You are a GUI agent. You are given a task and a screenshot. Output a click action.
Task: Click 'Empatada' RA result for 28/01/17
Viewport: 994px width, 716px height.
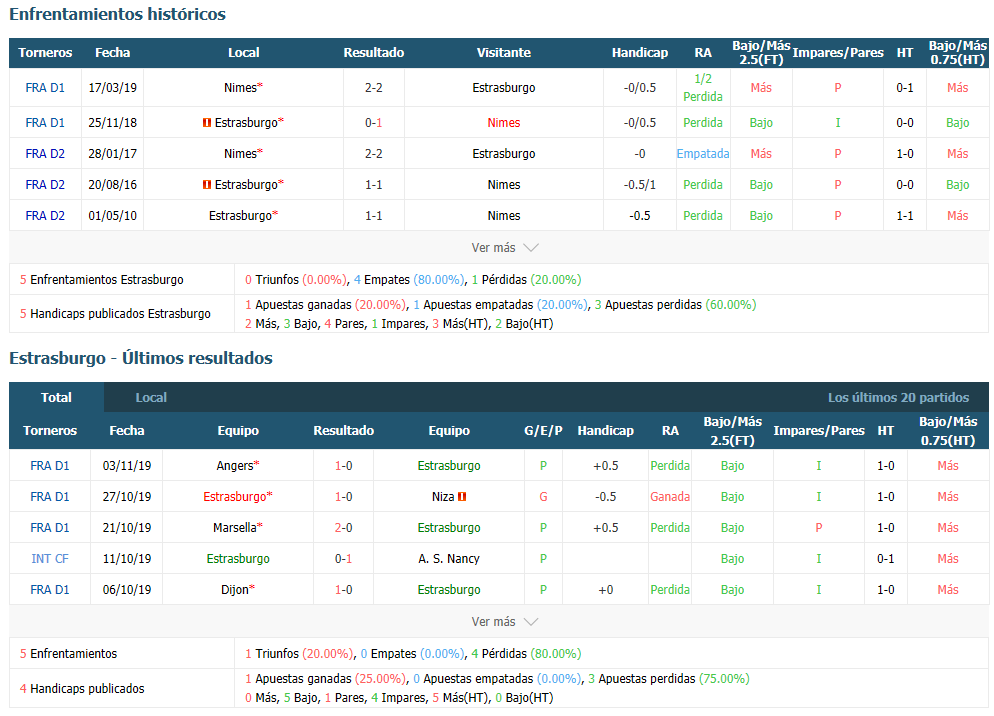(x=702, y=153)
